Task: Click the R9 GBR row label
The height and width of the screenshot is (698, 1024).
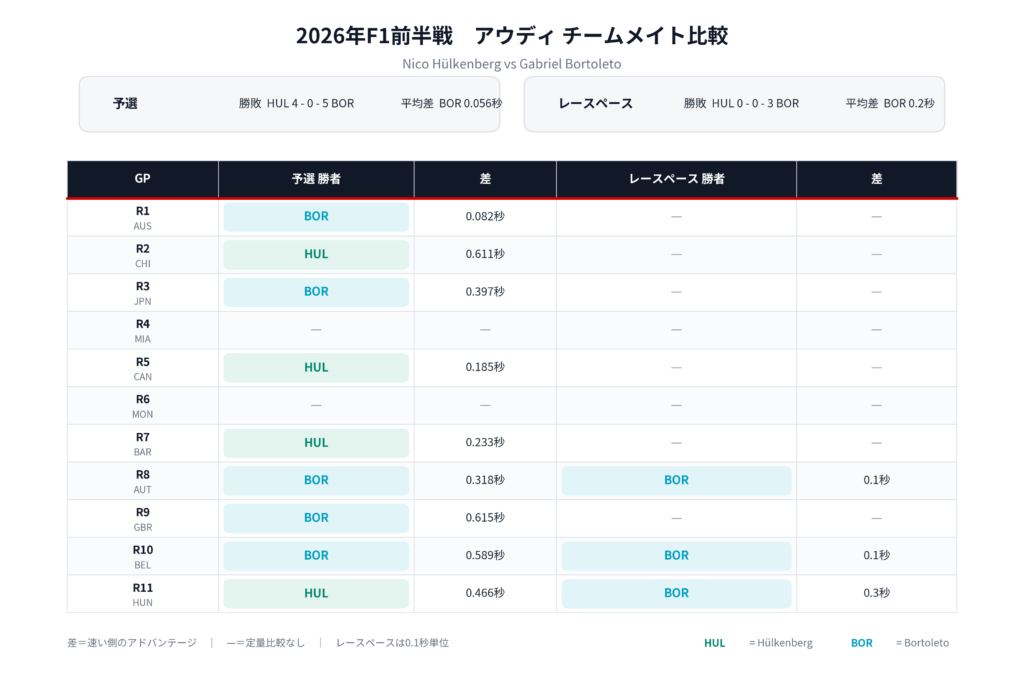Action: tap(142, 519)
